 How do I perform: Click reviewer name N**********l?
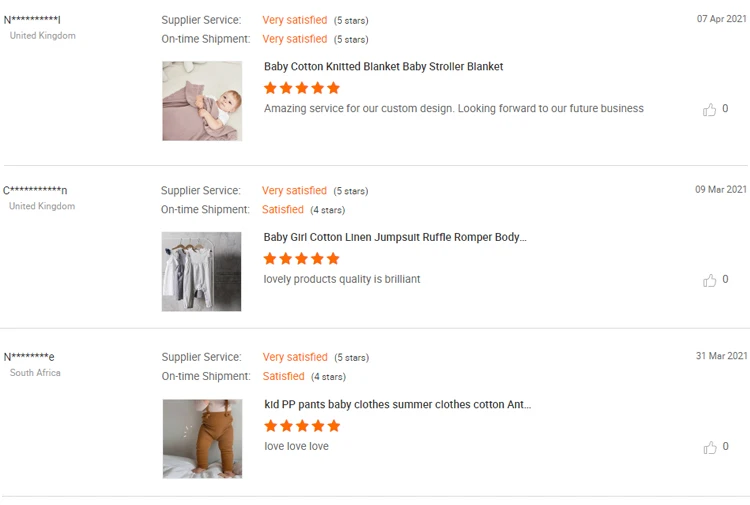(32, 20)
